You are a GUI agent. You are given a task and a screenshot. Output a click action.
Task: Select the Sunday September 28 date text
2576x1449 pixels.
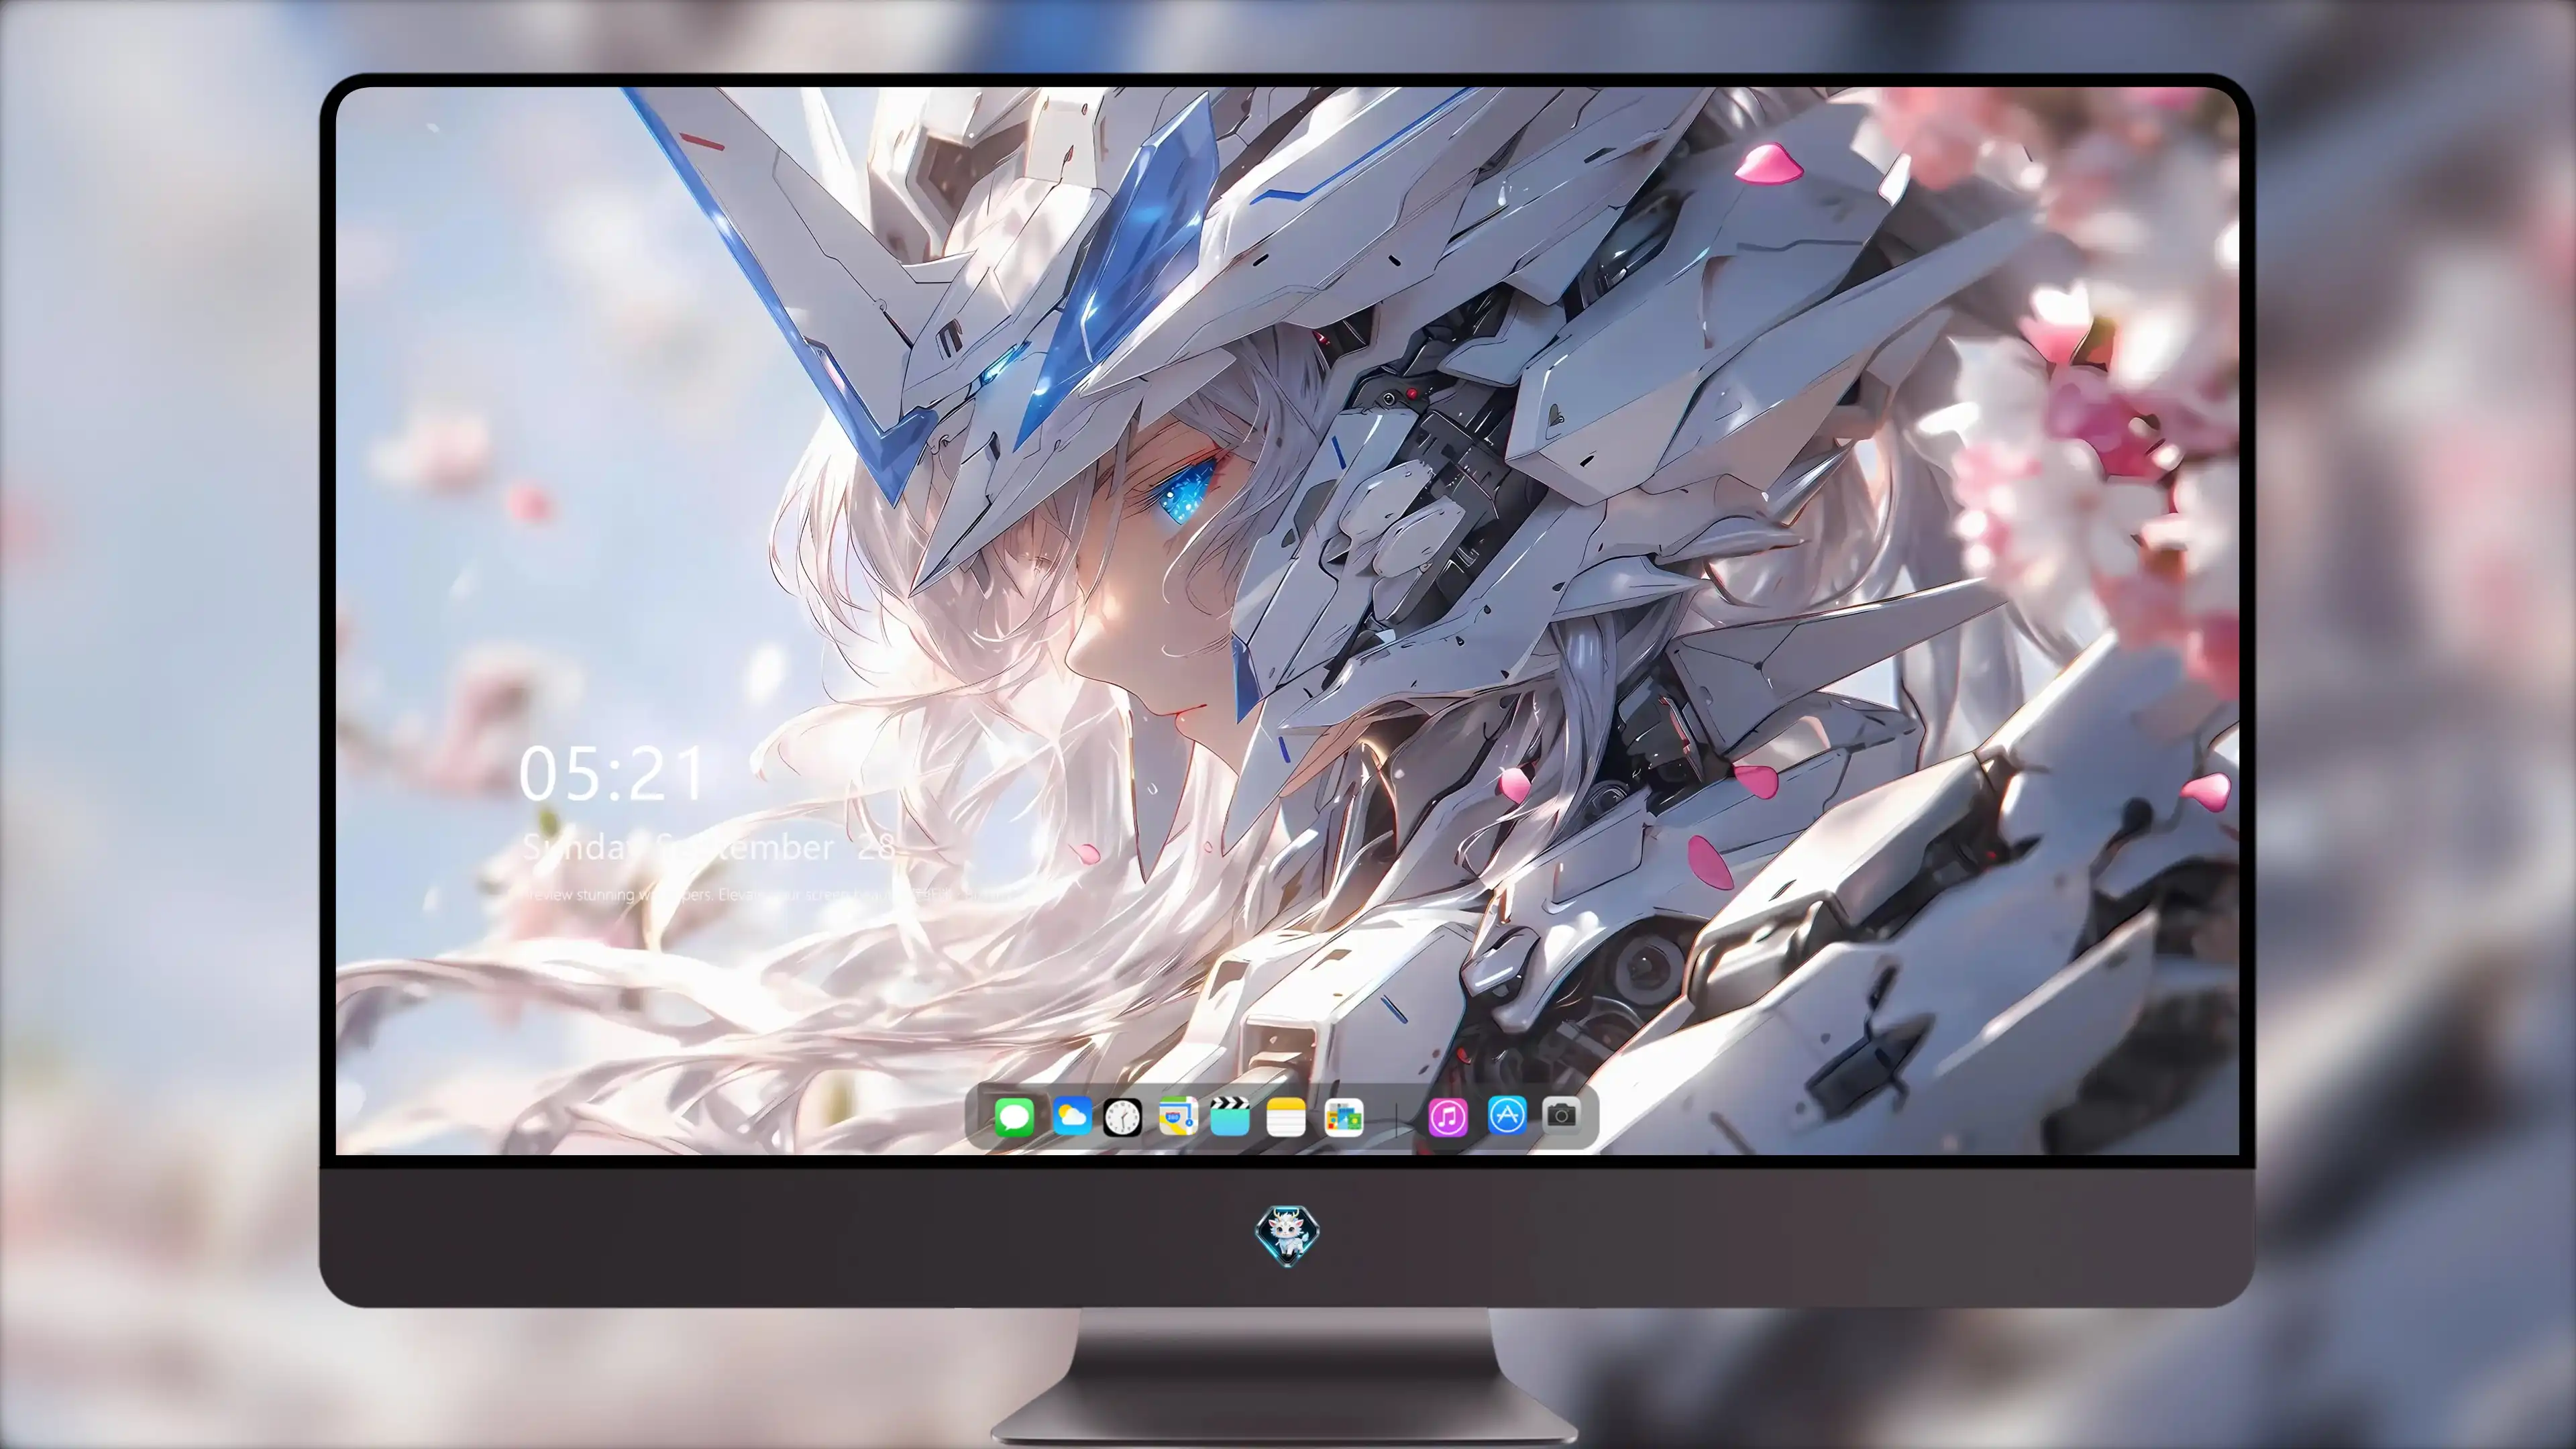(708, 847)
